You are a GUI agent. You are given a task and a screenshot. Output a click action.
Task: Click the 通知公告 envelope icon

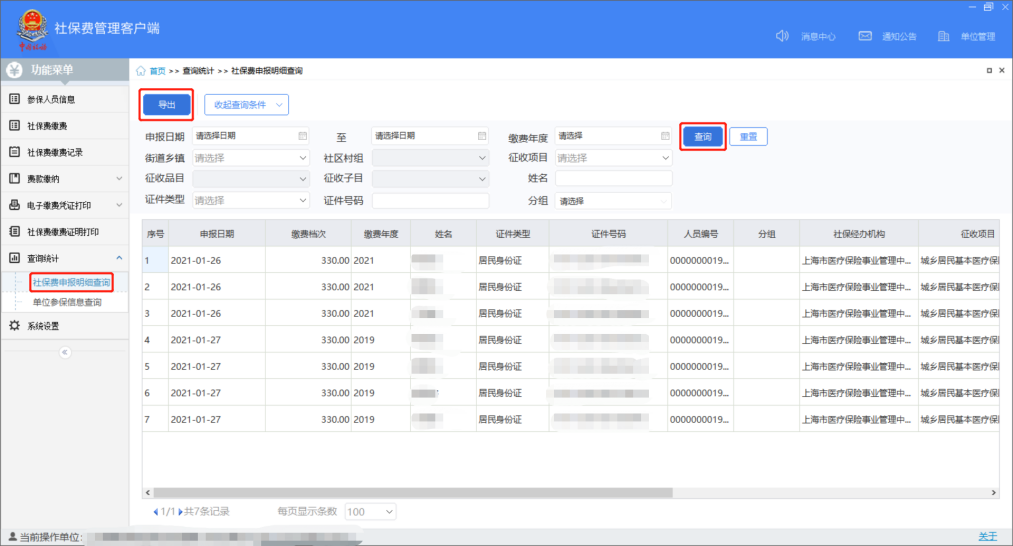coord(865,36)
